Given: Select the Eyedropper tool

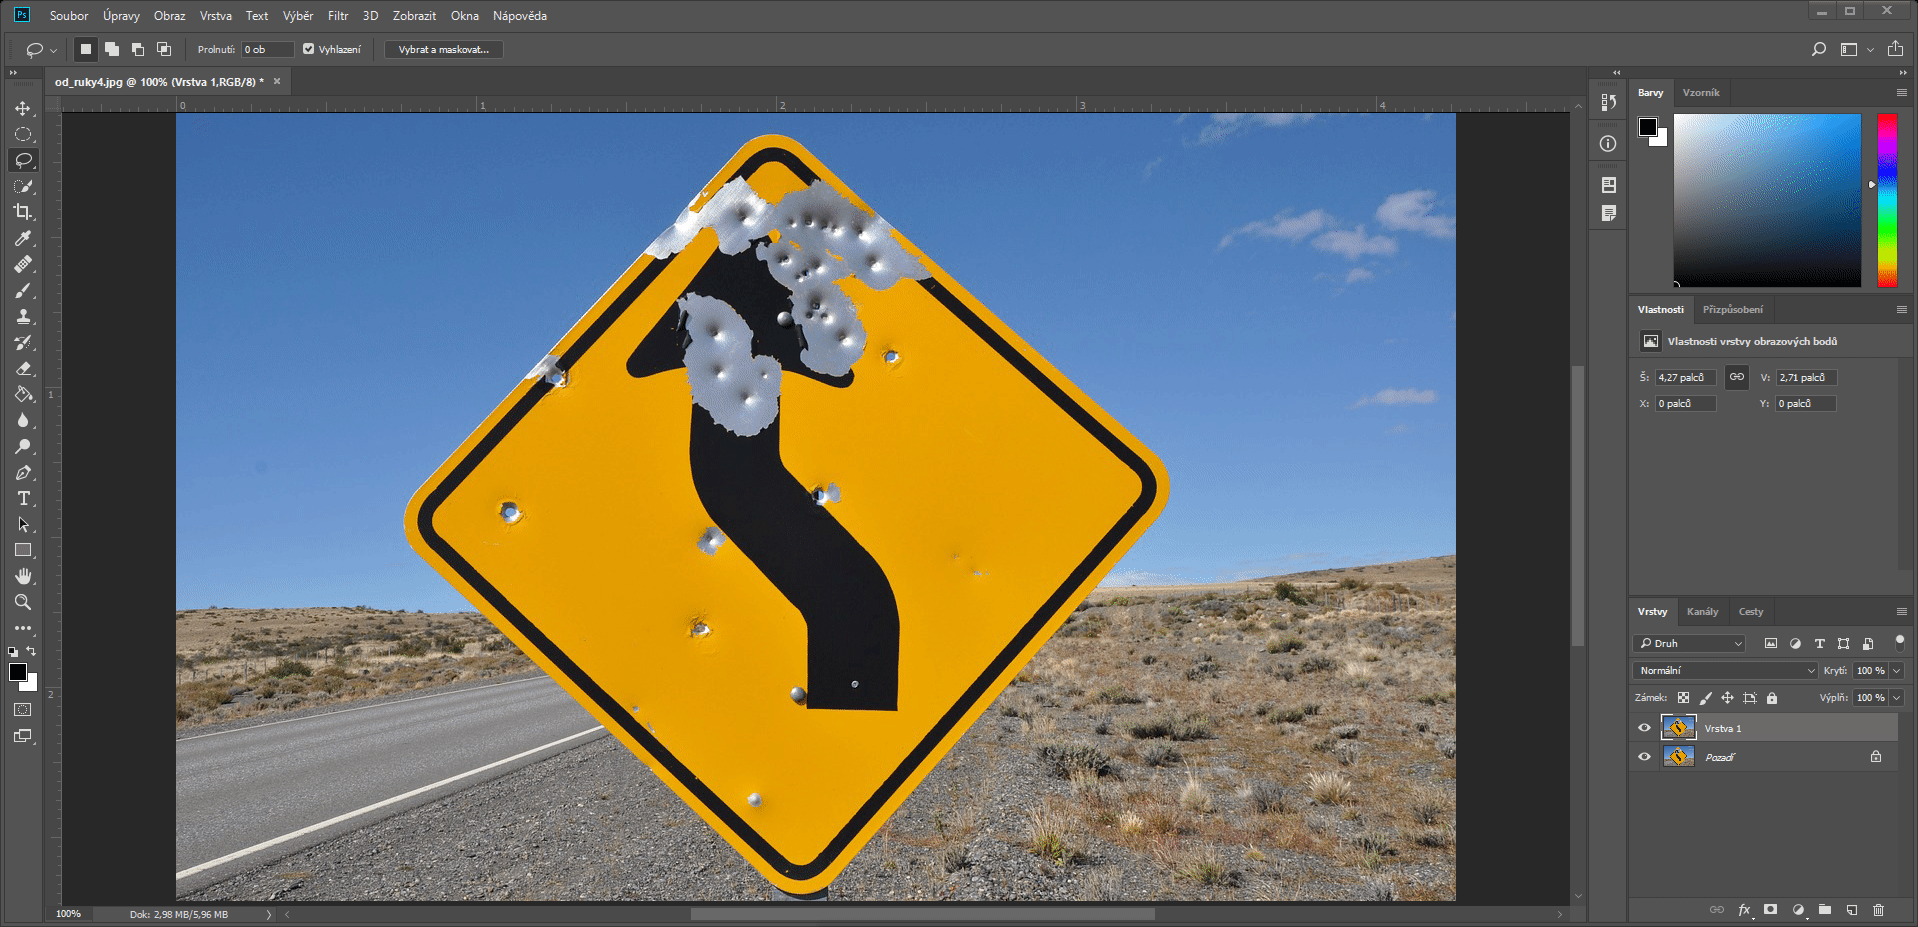Looking at the screenshot, I should [x=23, y=238].
